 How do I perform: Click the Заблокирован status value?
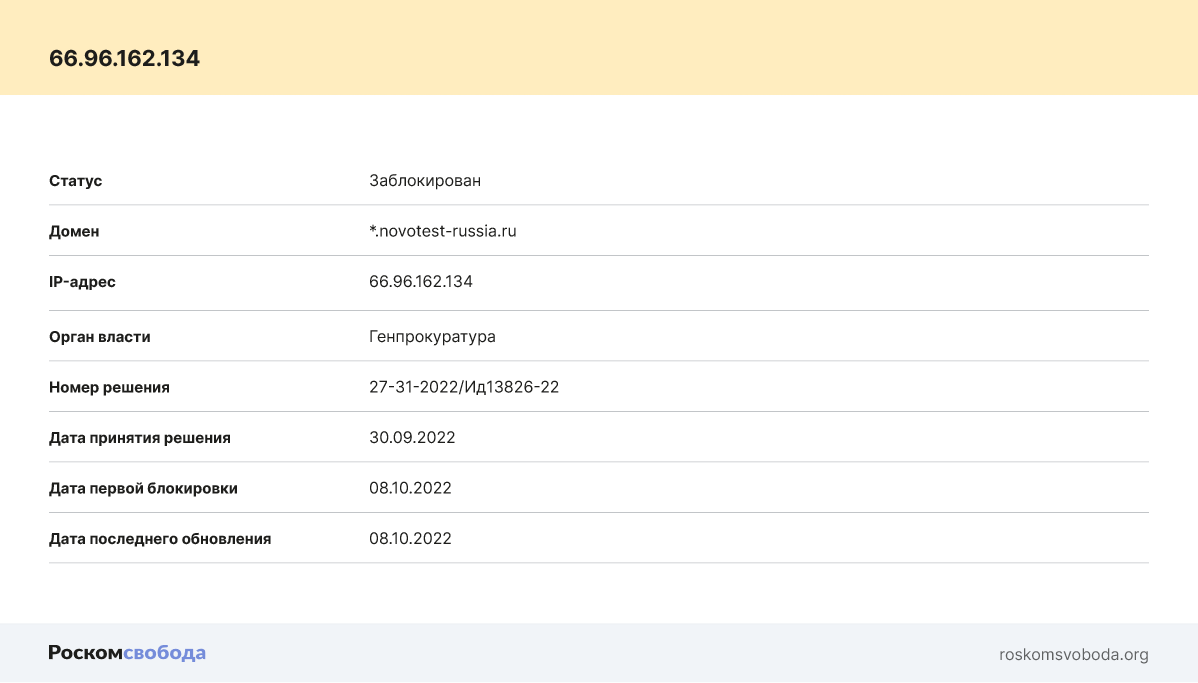pyautogui.click(x=425, y=181)
